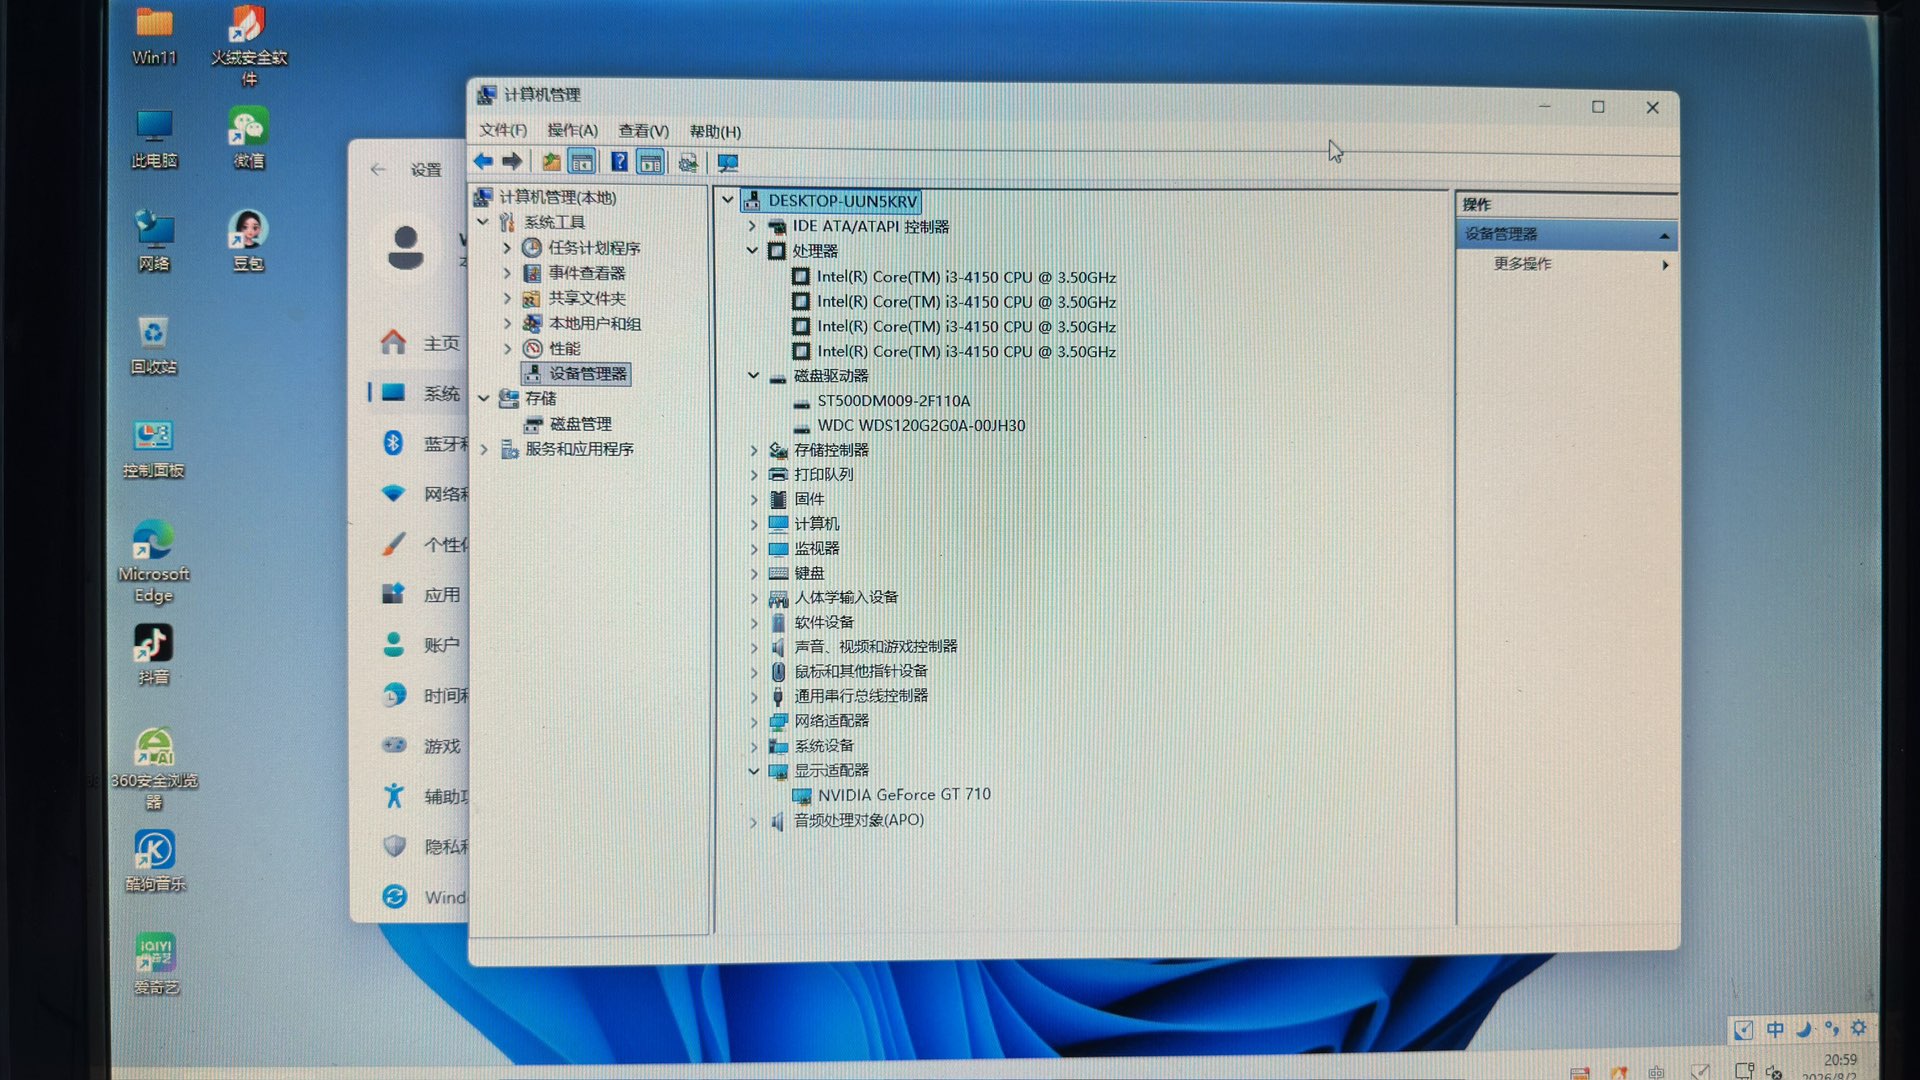The image size is (1920, 1080).
Task: Select 设备管理器 in the left console tree
Action: coord(577,374)
